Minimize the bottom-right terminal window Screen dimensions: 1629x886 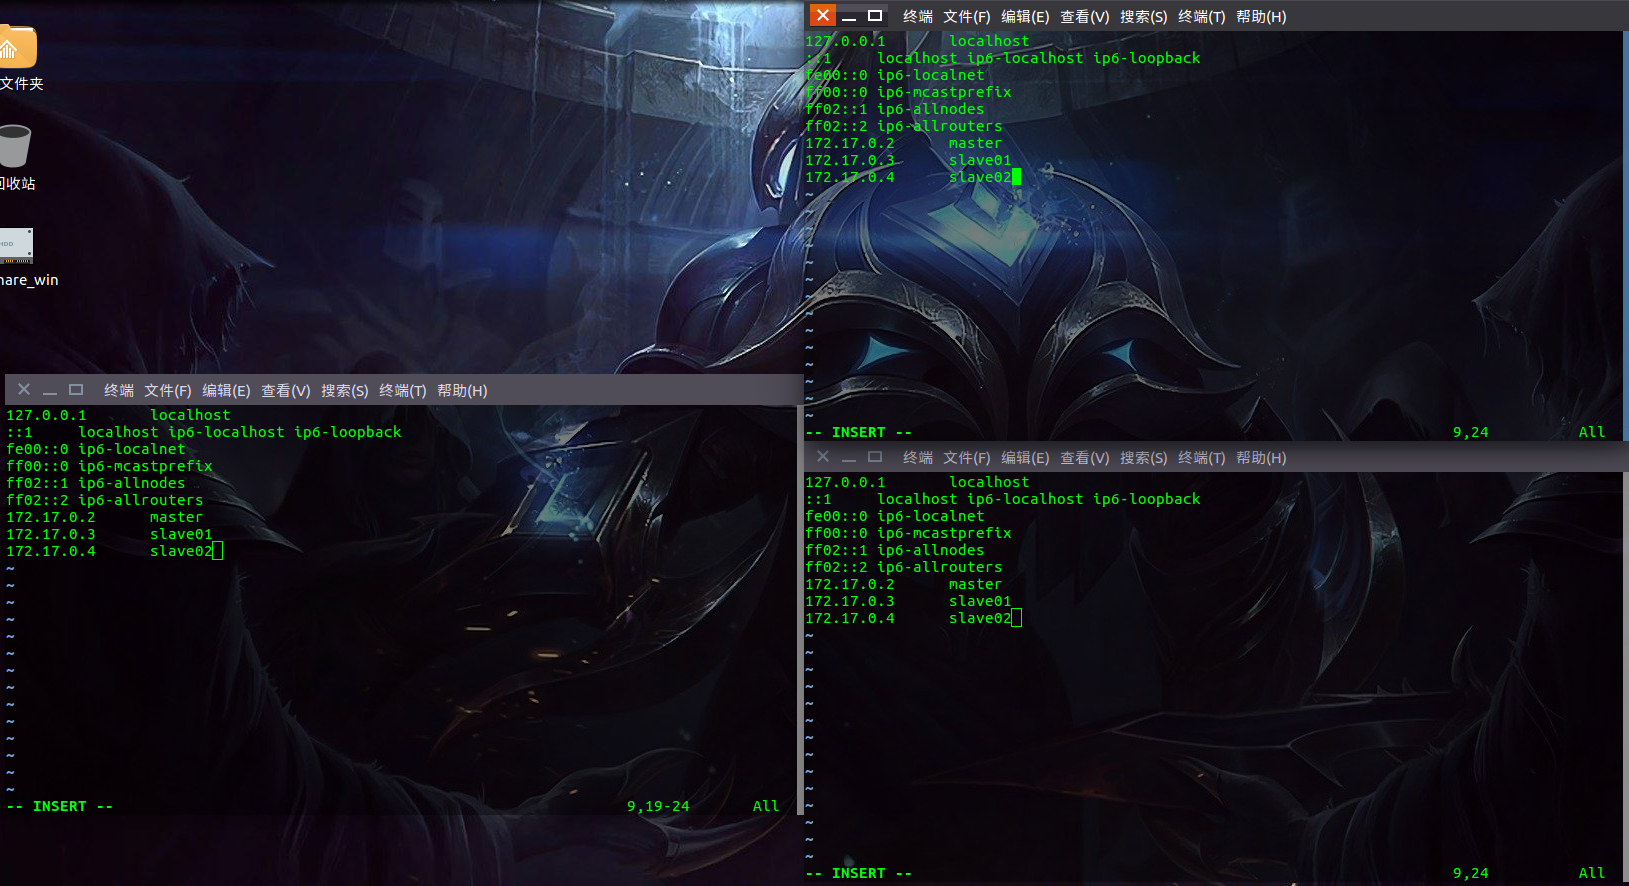849,458
